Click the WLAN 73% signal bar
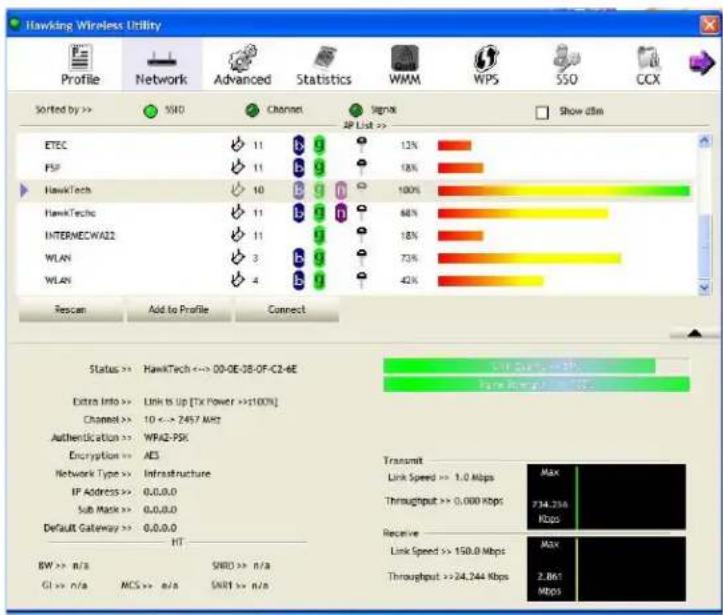Screen dimensions: 723x615 pos(529,258)
